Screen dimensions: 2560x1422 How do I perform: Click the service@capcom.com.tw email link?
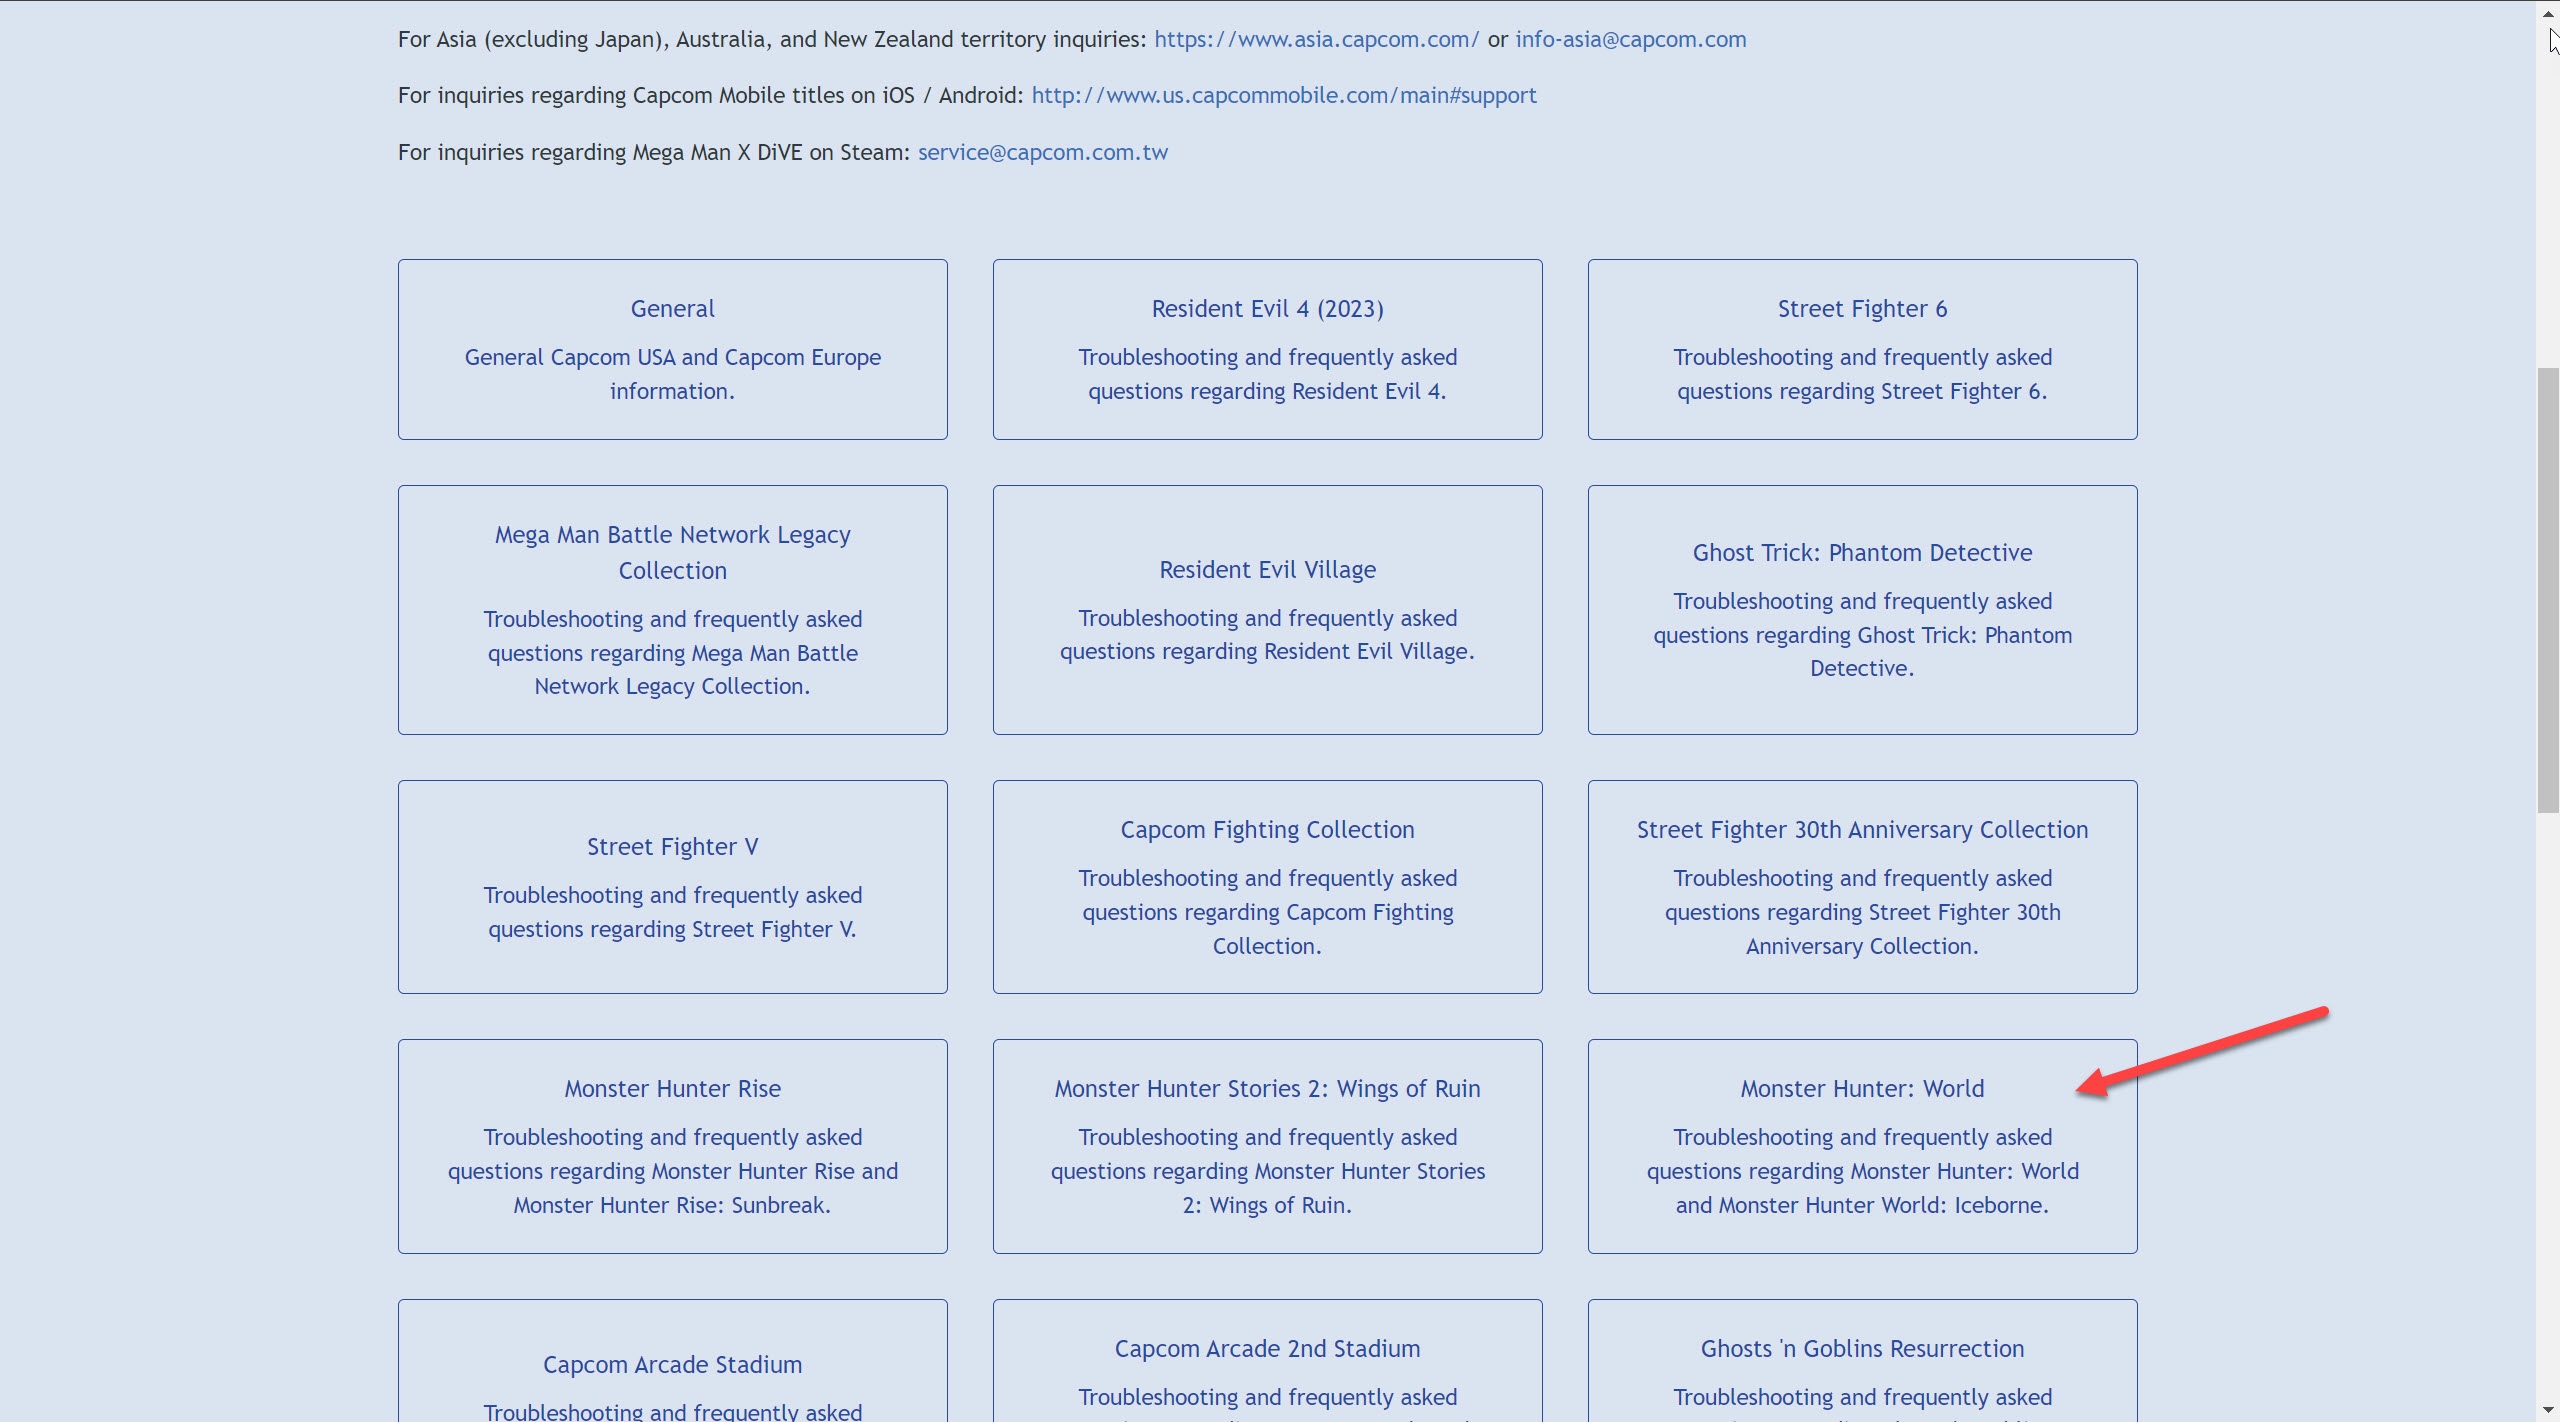[1042, 152]
